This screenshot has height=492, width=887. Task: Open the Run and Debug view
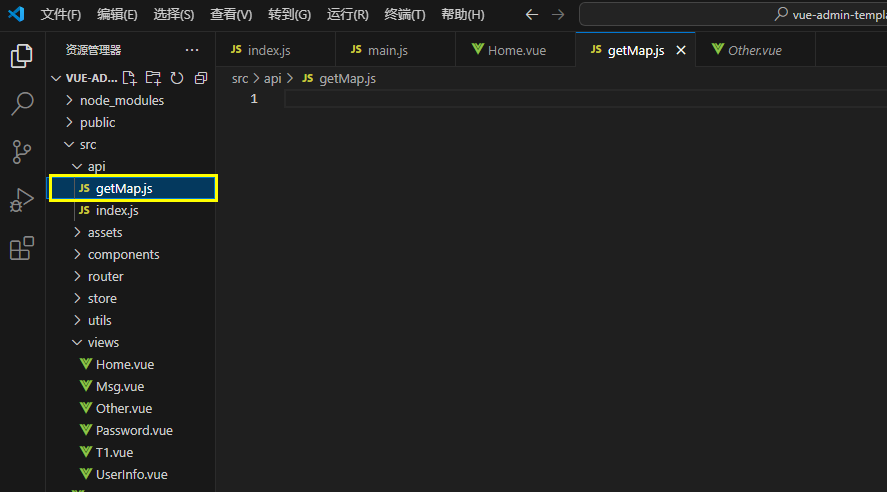(21, 200)
